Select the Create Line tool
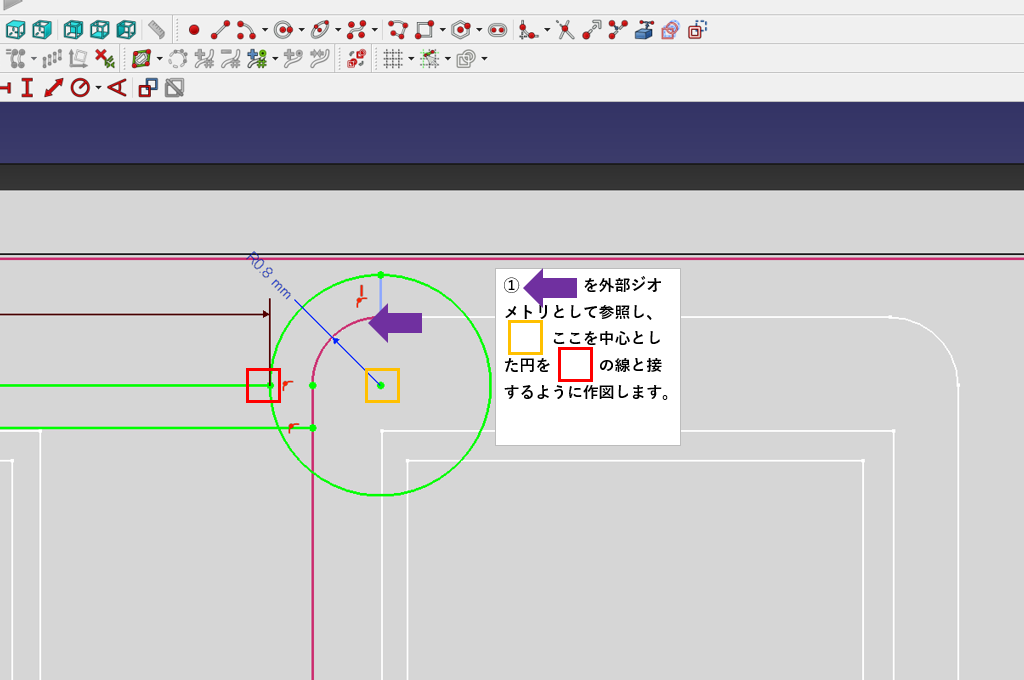The image size is (1024, 680). point(219,30)
